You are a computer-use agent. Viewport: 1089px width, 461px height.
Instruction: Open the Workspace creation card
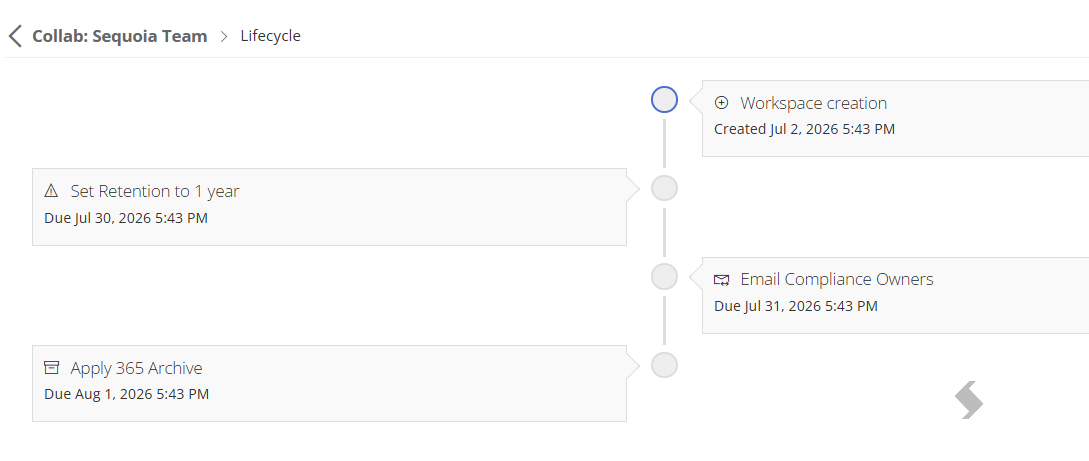(895, 119)
